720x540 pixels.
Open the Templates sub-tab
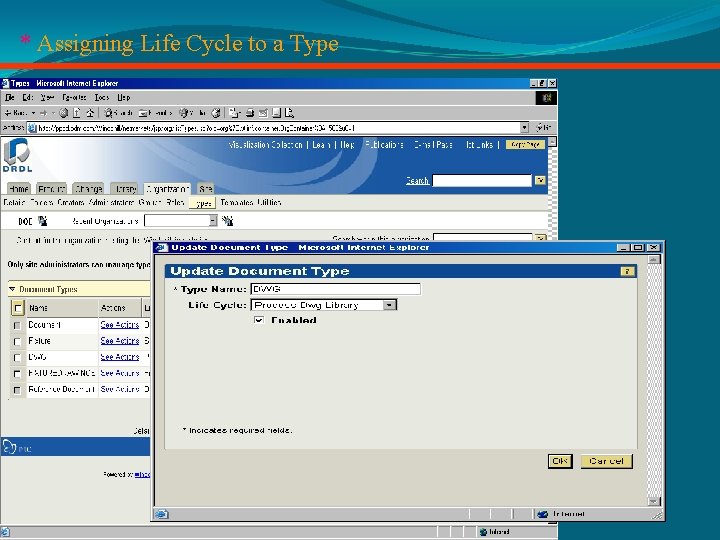[x=237, y=202]
